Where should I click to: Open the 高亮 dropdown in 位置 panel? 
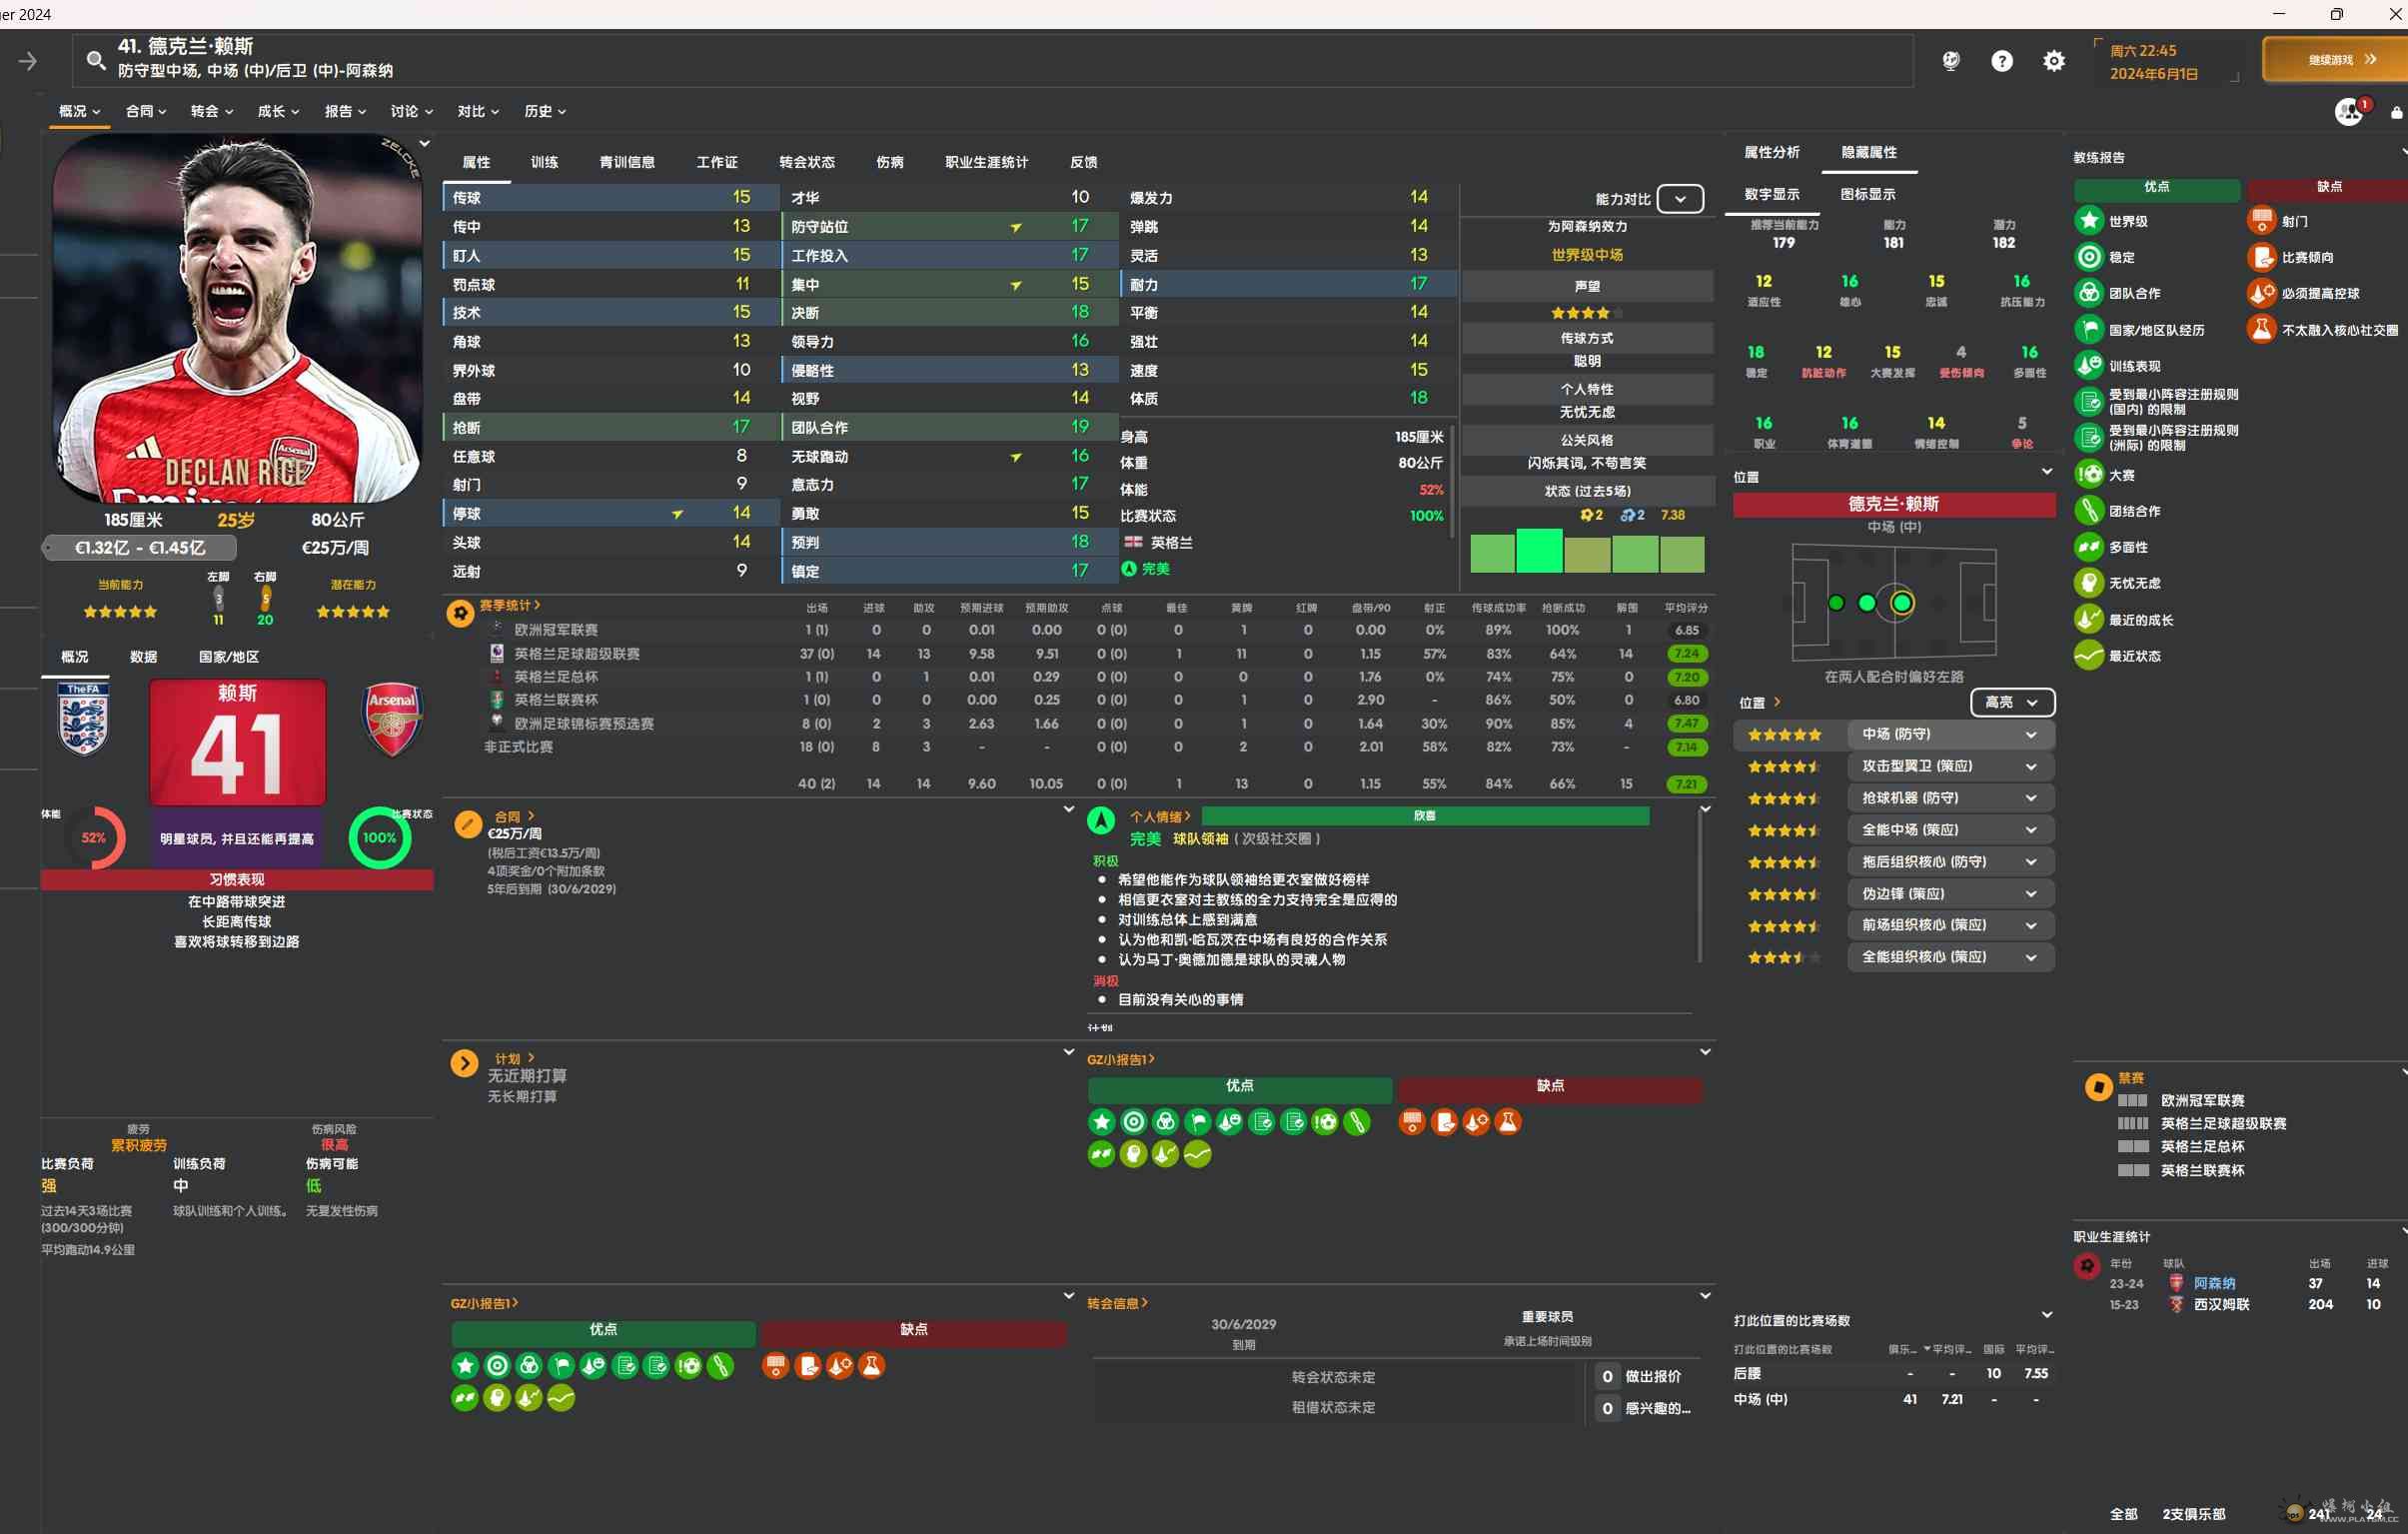pos(2012,702)
